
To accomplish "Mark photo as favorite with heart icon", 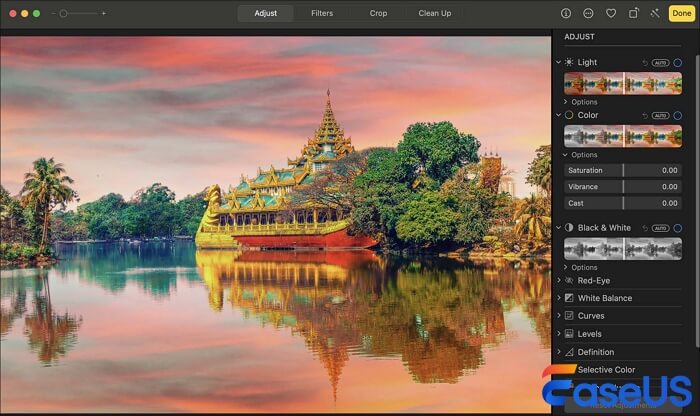I will point(610,14).
